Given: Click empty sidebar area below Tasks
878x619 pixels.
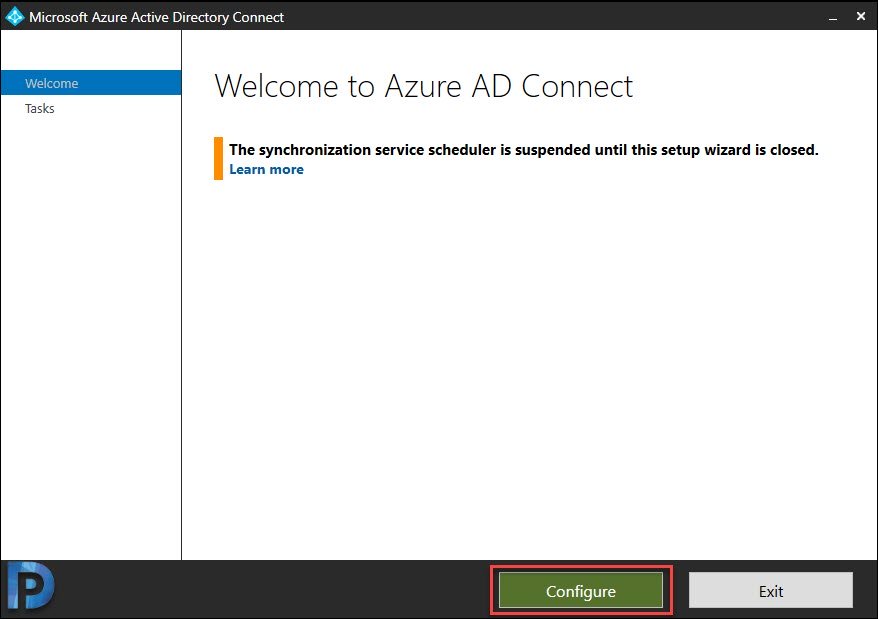Looking at the screenshot, I should coord(91,336).
